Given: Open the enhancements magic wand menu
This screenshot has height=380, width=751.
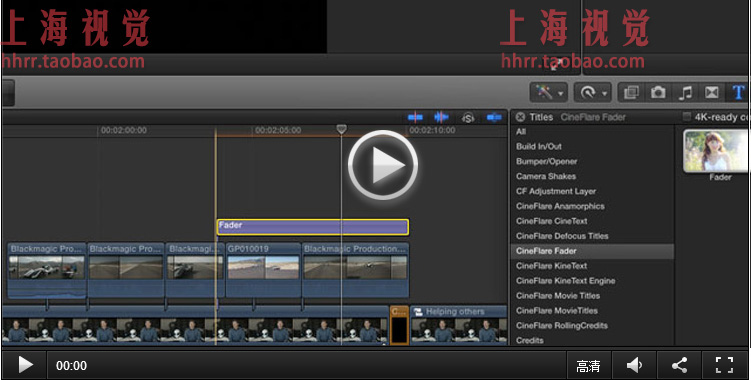Looking at the screenshot, I should pos(548,92).
